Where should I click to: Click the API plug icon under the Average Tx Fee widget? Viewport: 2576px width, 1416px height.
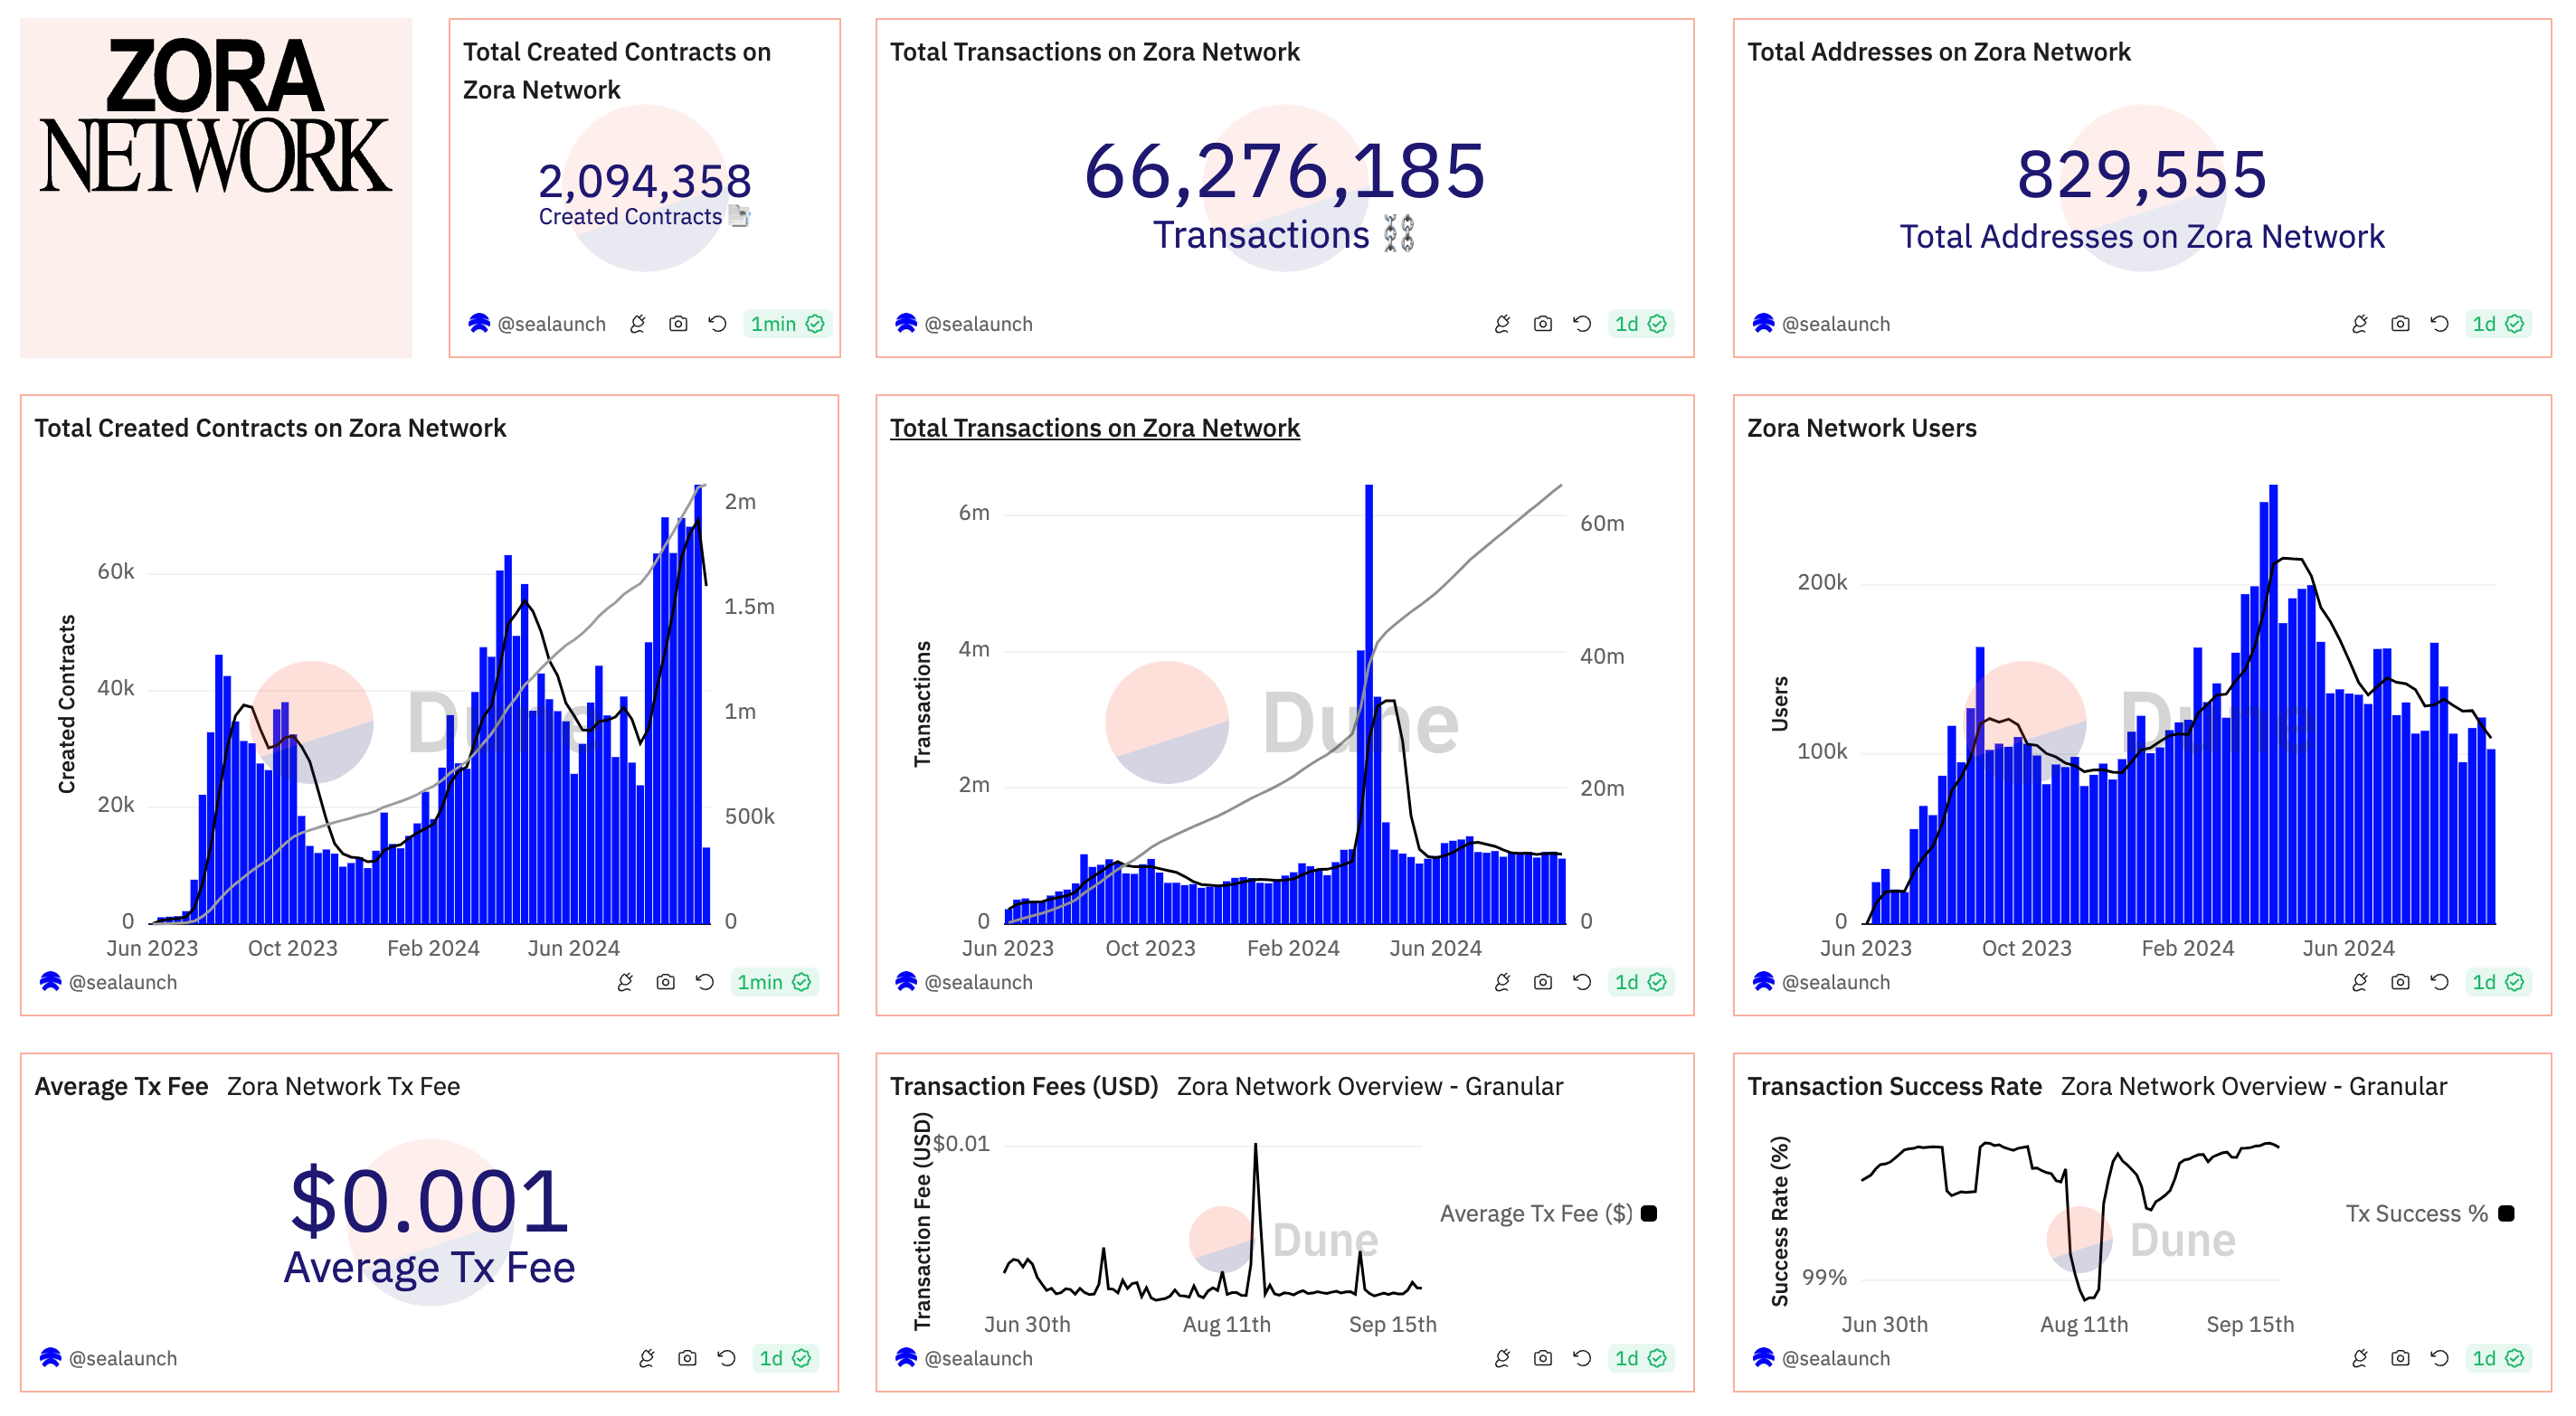point(647,1358)
